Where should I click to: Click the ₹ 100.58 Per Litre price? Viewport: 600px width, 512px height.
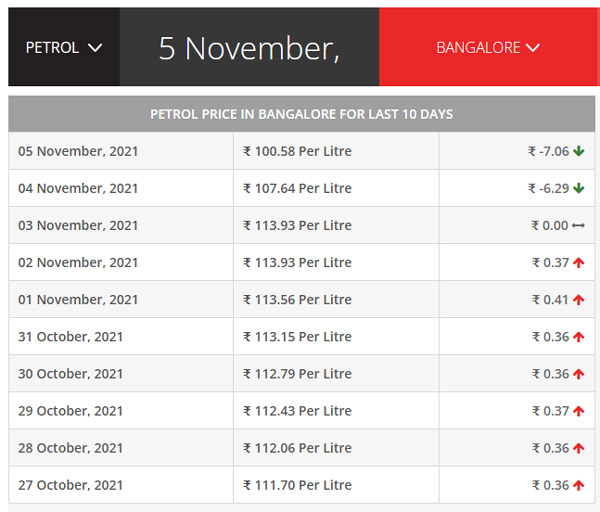click(297, 151)
